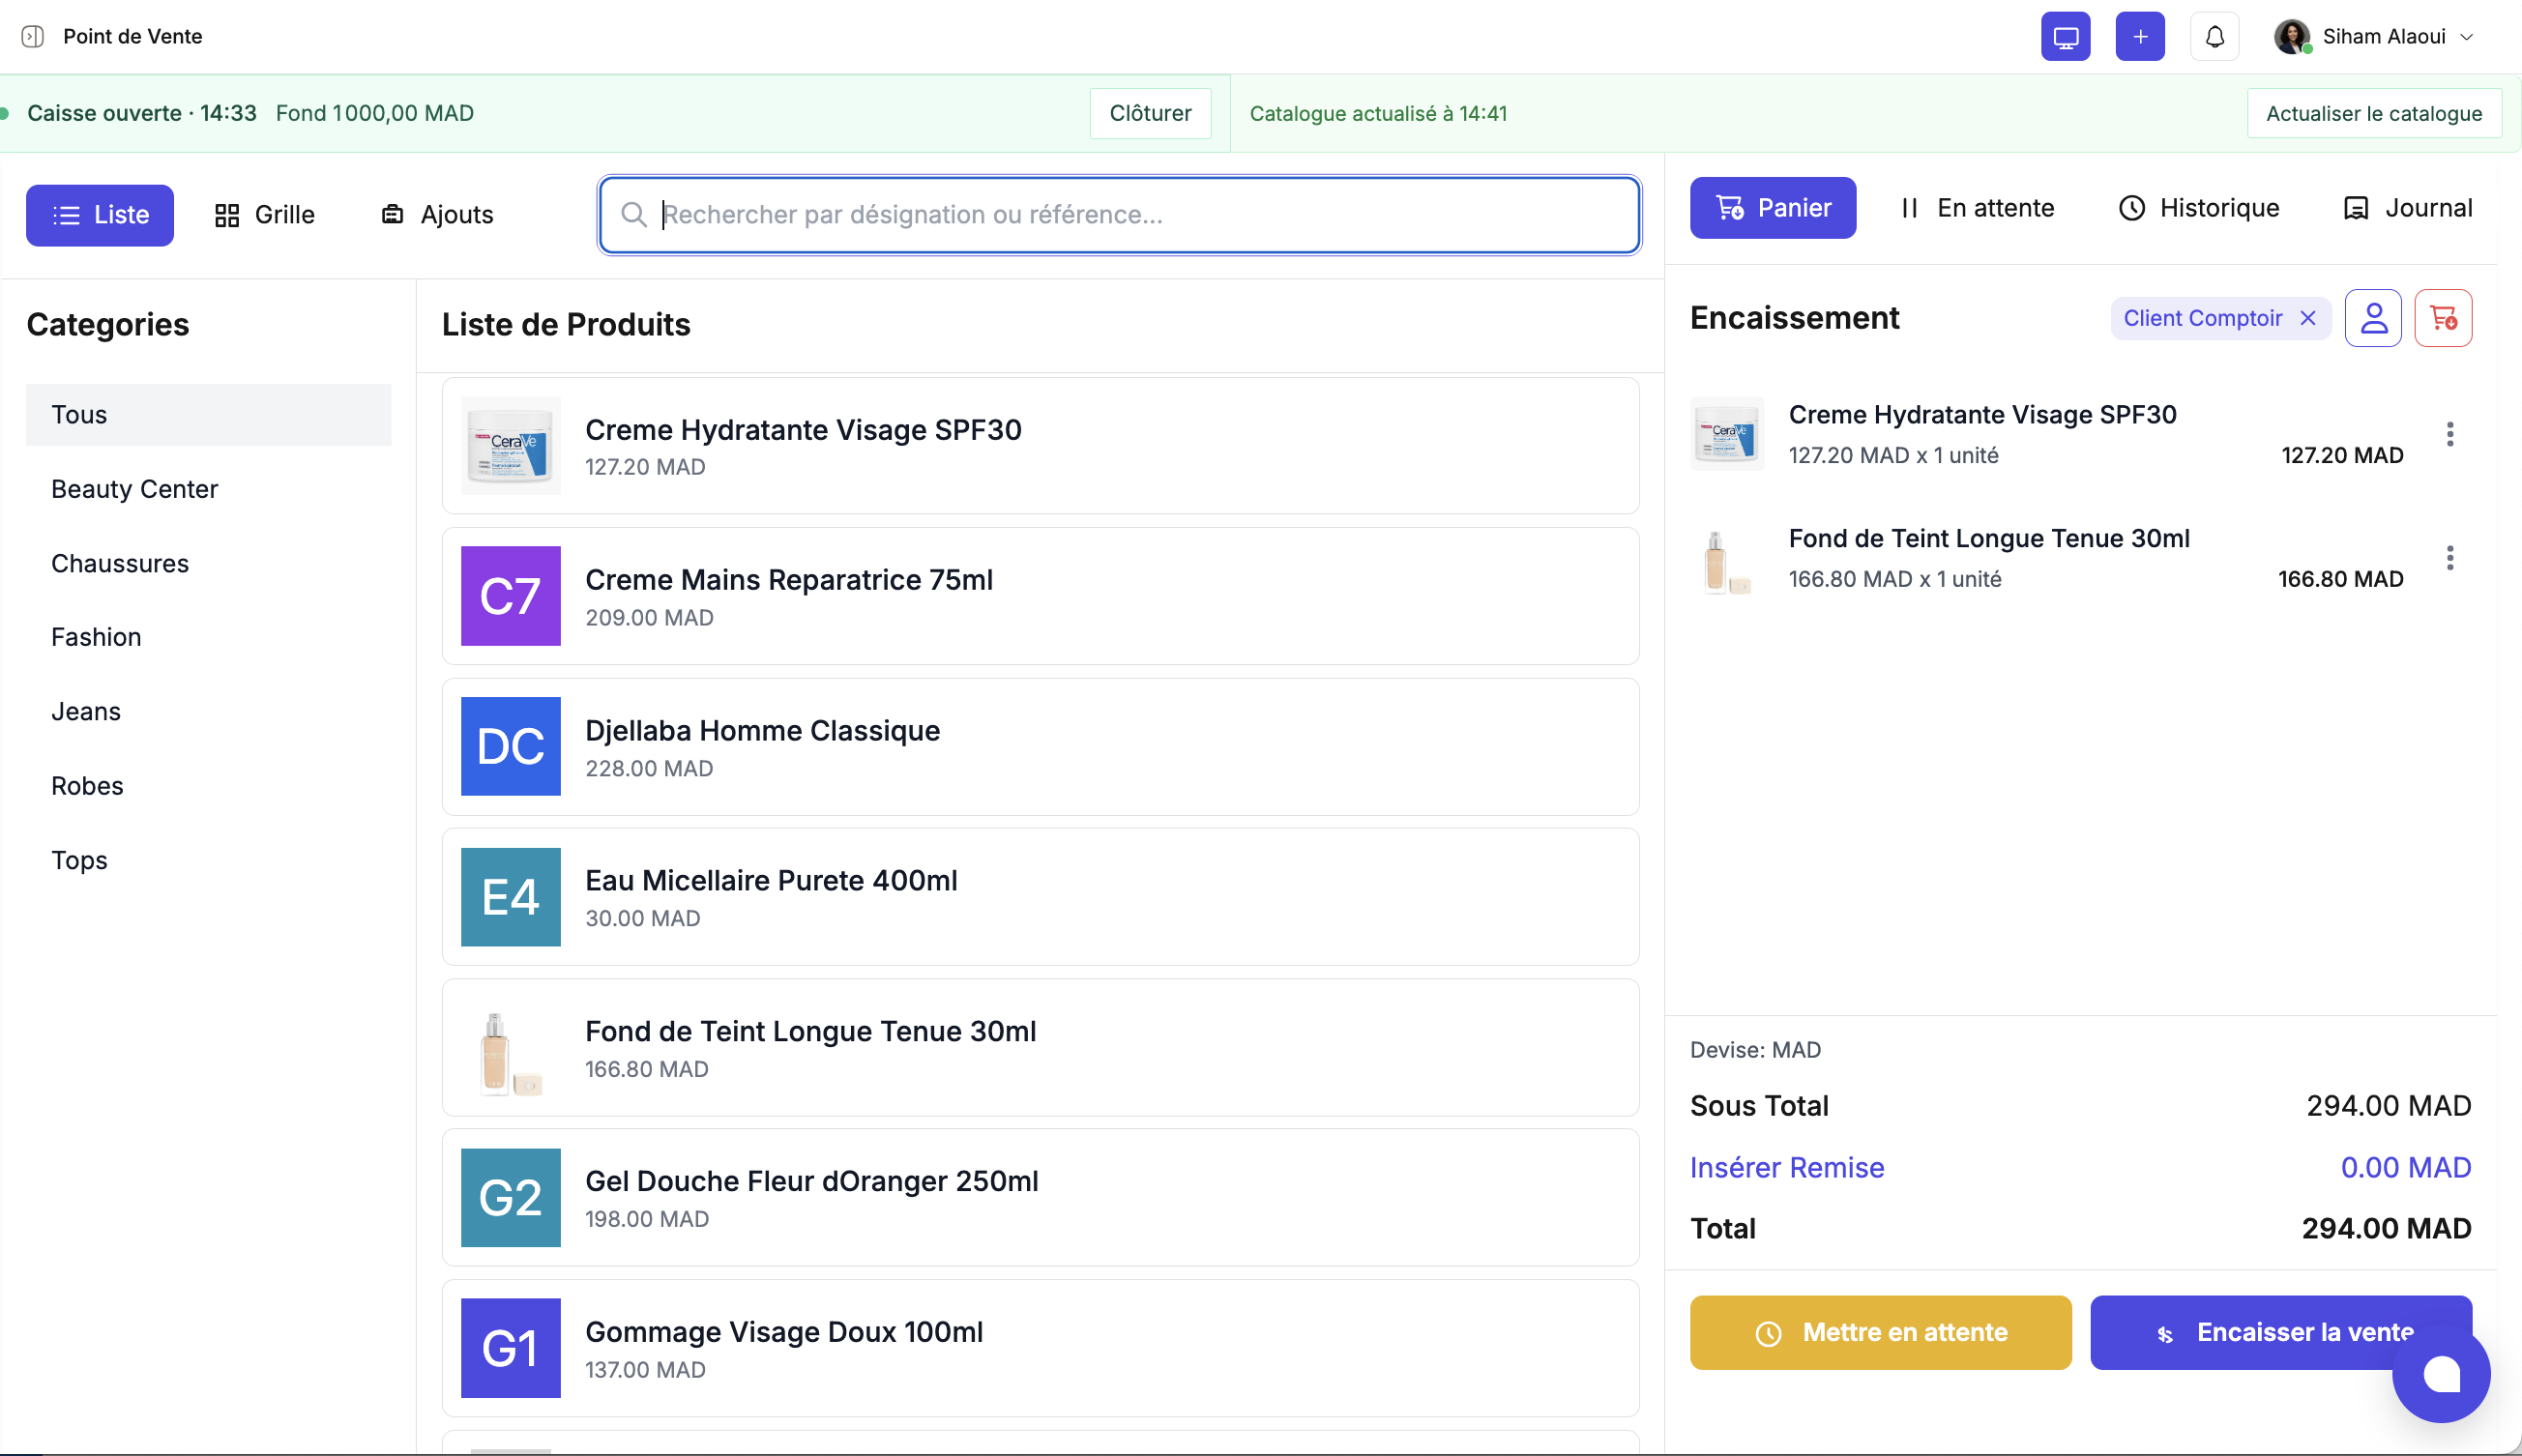Click the select customer person icon
The image size is (2522, 1456).
tap(2373, 318)
